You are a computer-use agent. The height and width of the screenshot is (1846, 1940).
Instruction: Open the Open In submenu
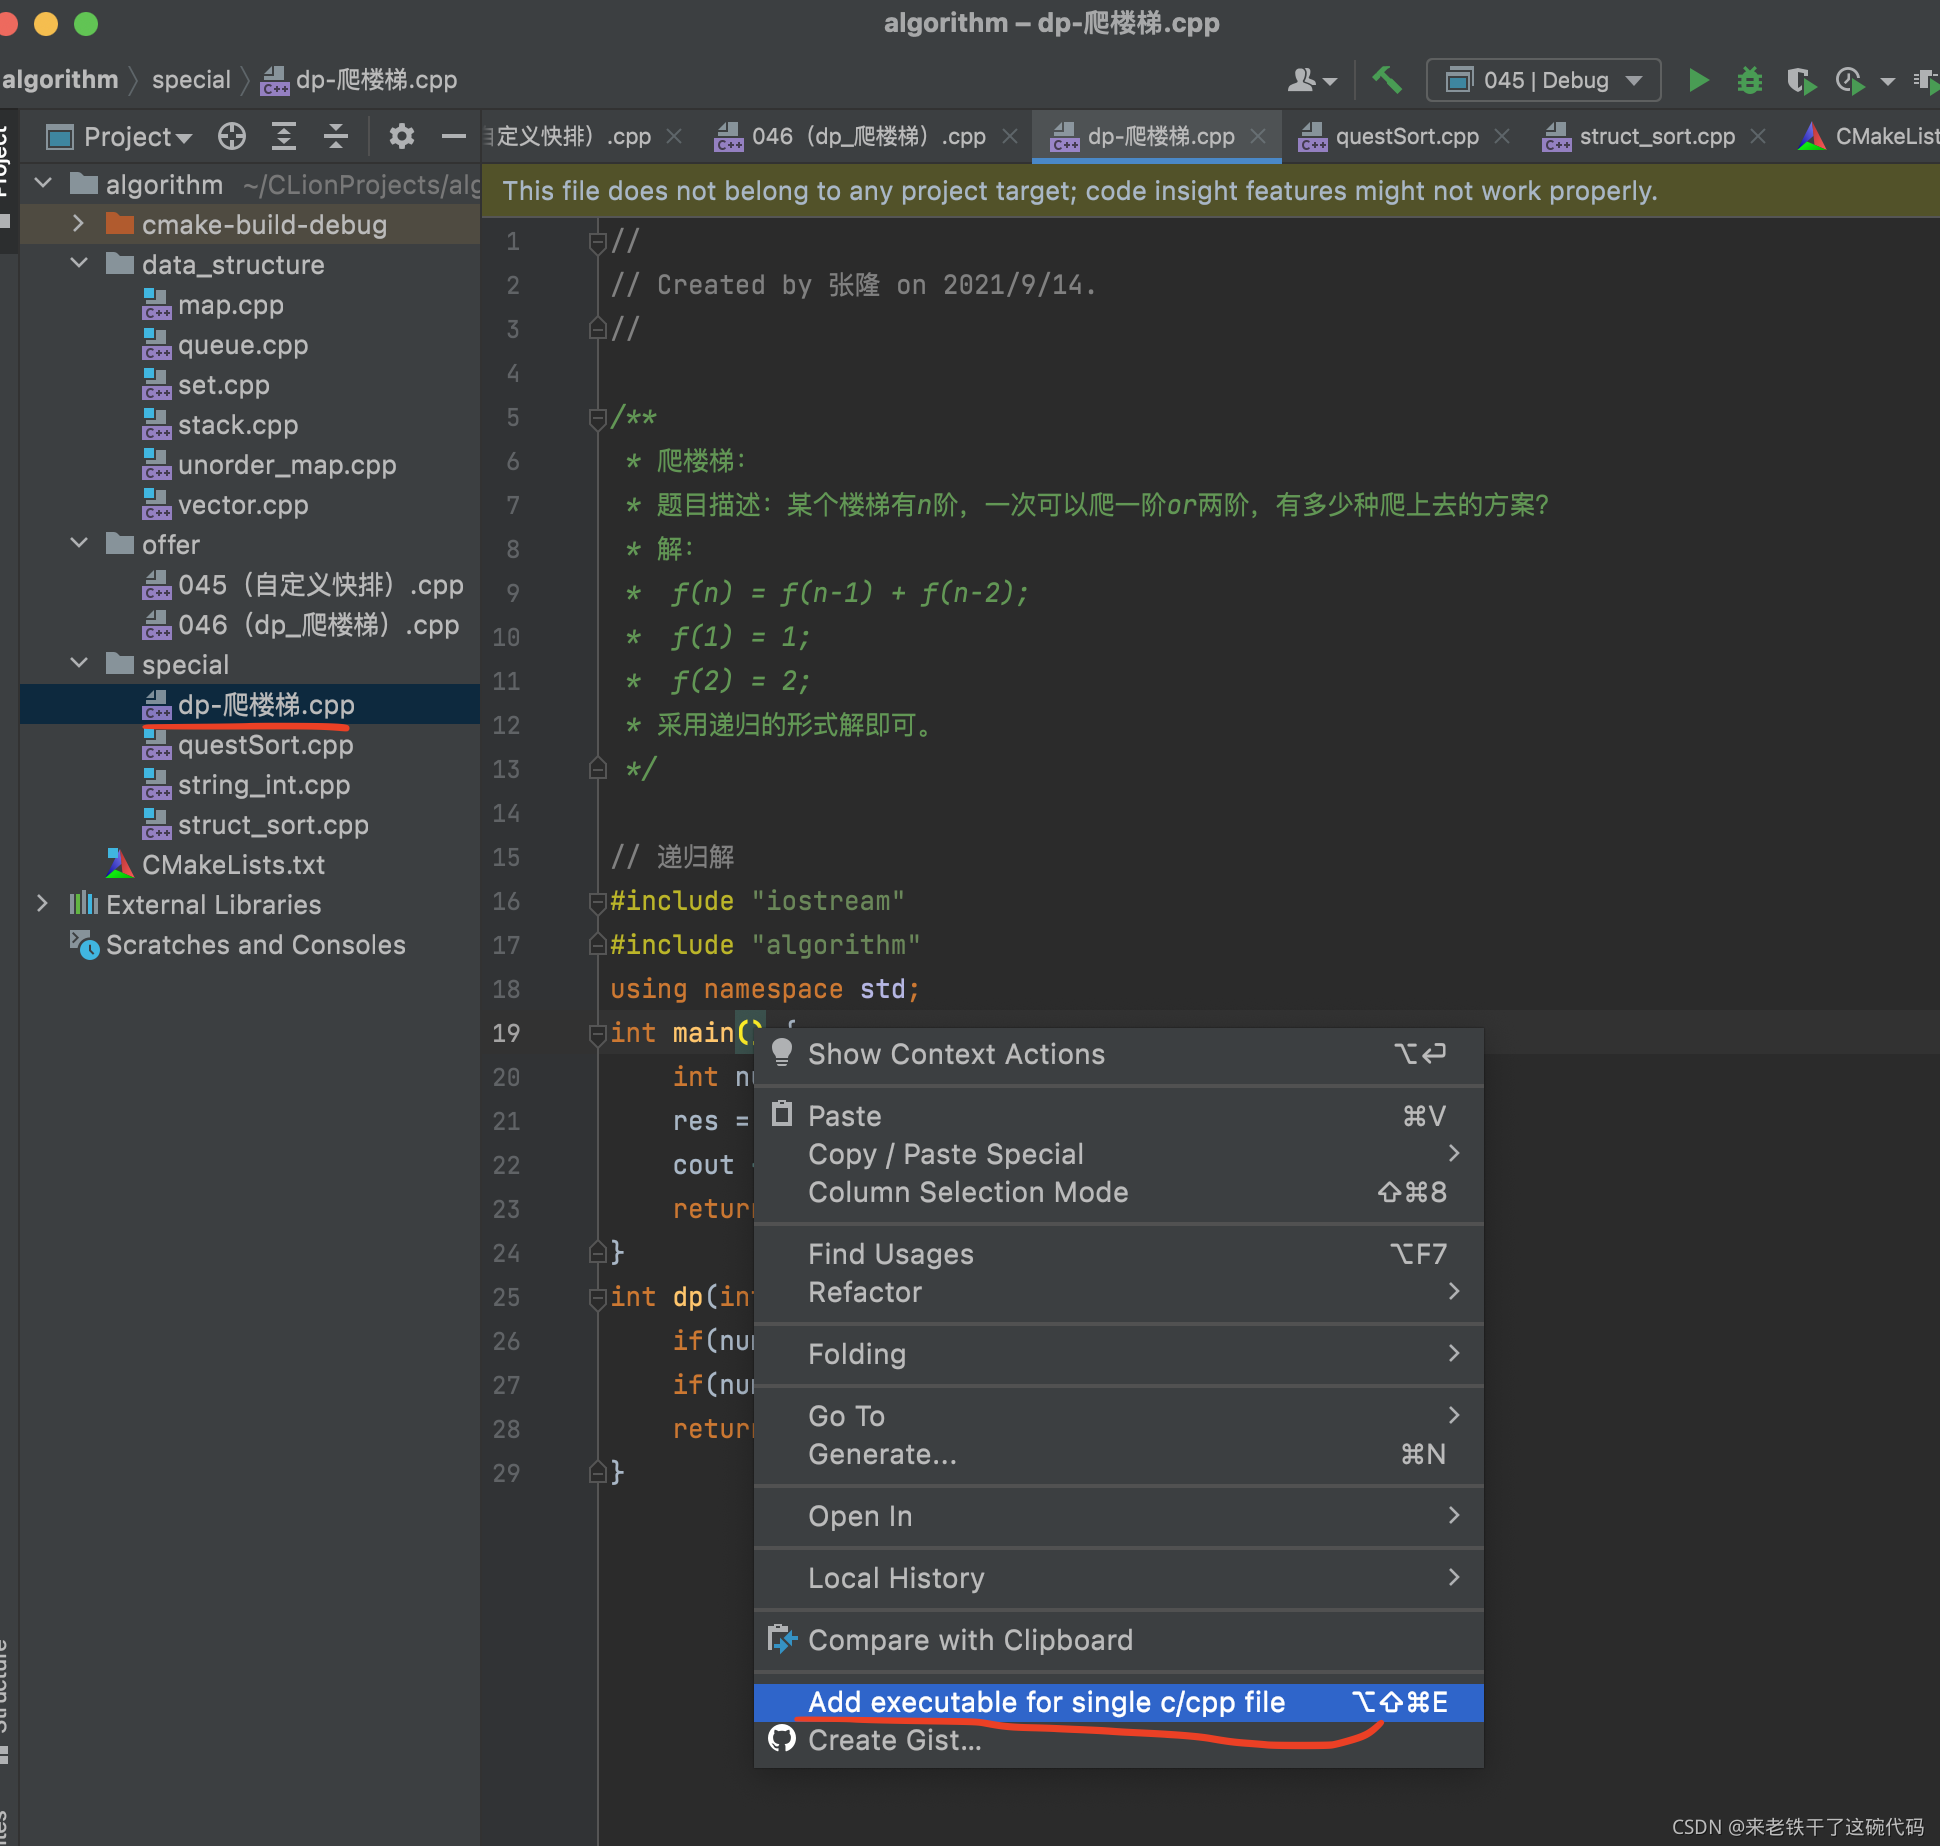(1118, 1516)
